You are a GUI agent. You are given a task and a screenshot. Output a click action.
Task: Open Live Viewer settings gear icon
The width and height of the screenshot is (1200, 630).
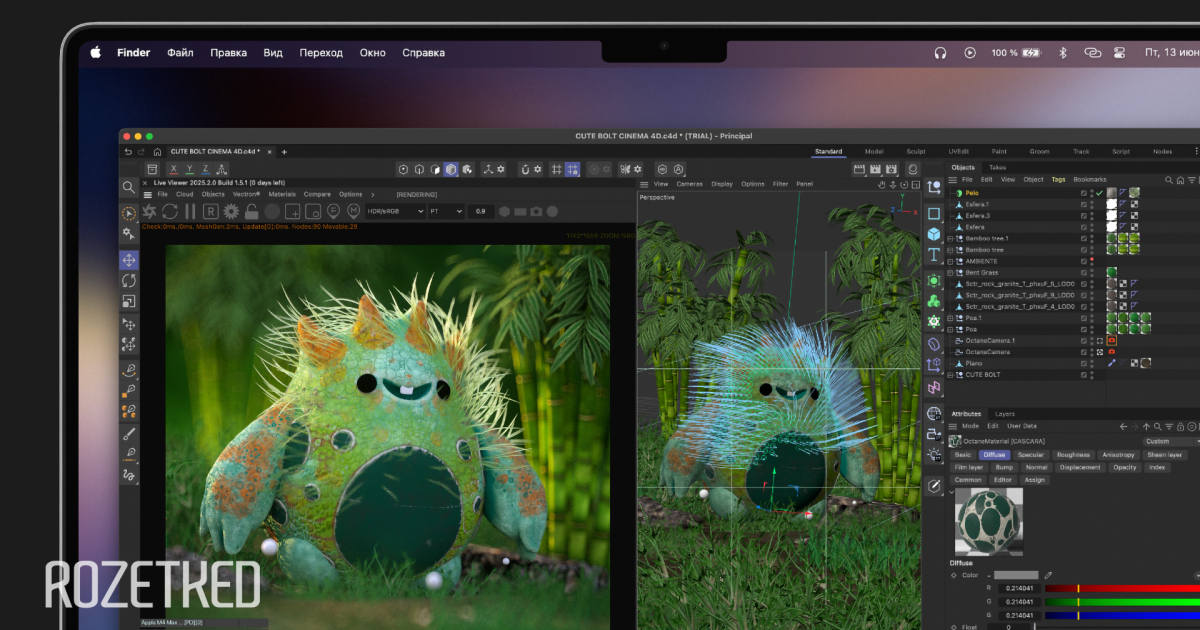point(231,211)
